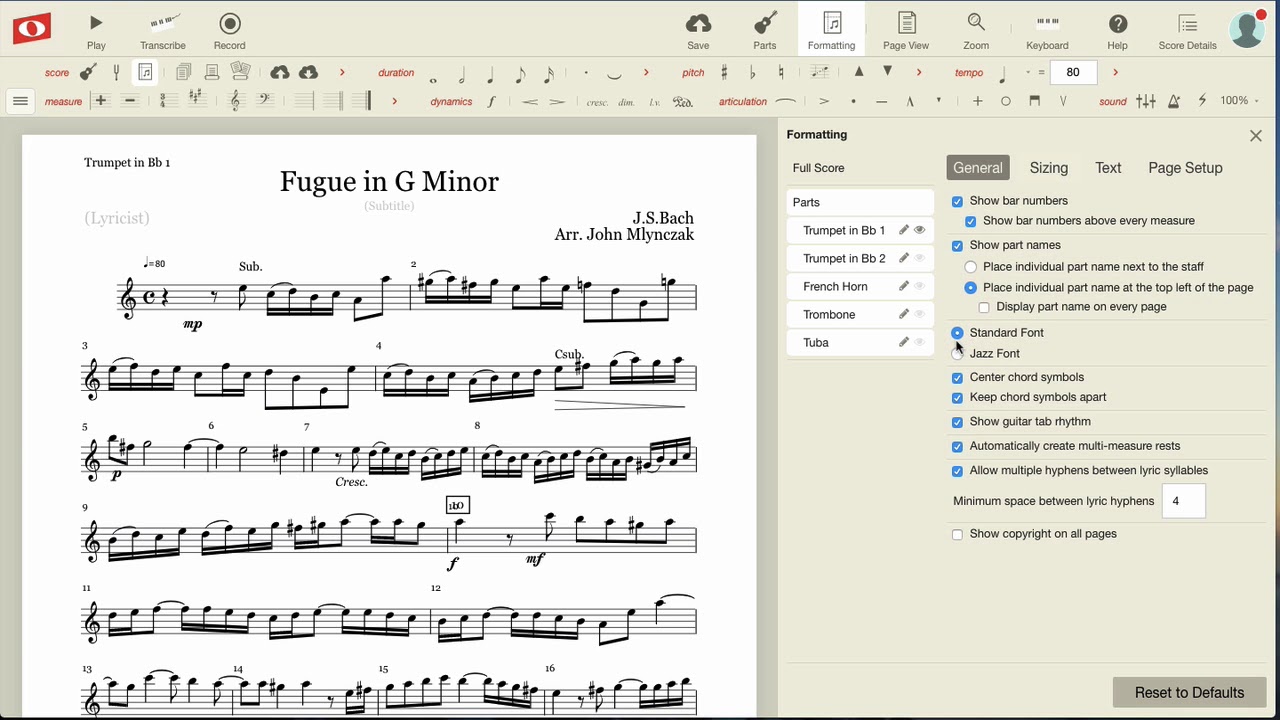The image size is (1280, 720).
Task: Select the eighth note duration
Action: pyautogui.click(x=520, y=73)
